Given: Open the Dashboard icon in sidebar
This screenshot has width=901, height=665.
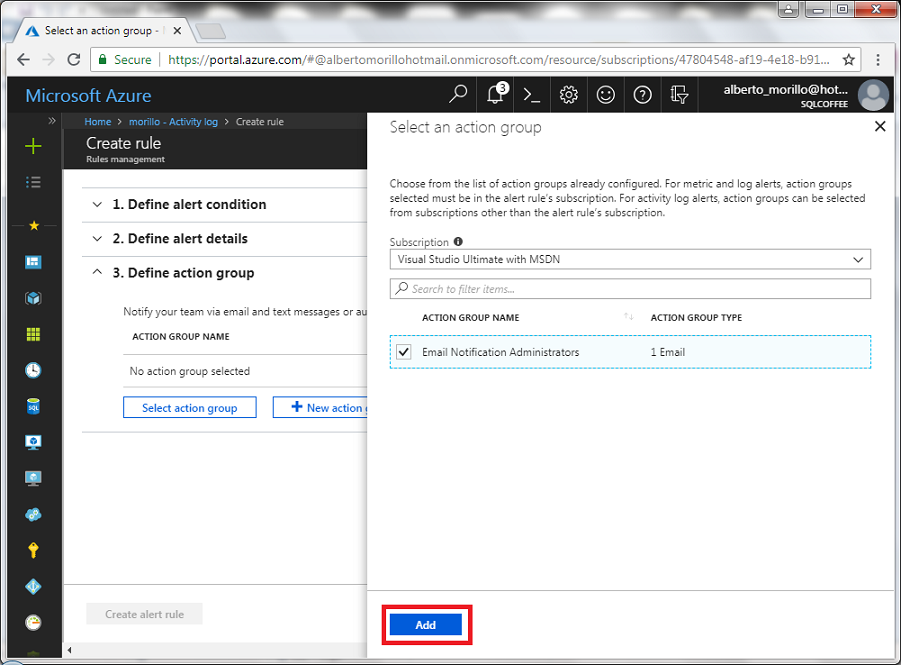Looking at the screenshot, I should coord(33,262).
